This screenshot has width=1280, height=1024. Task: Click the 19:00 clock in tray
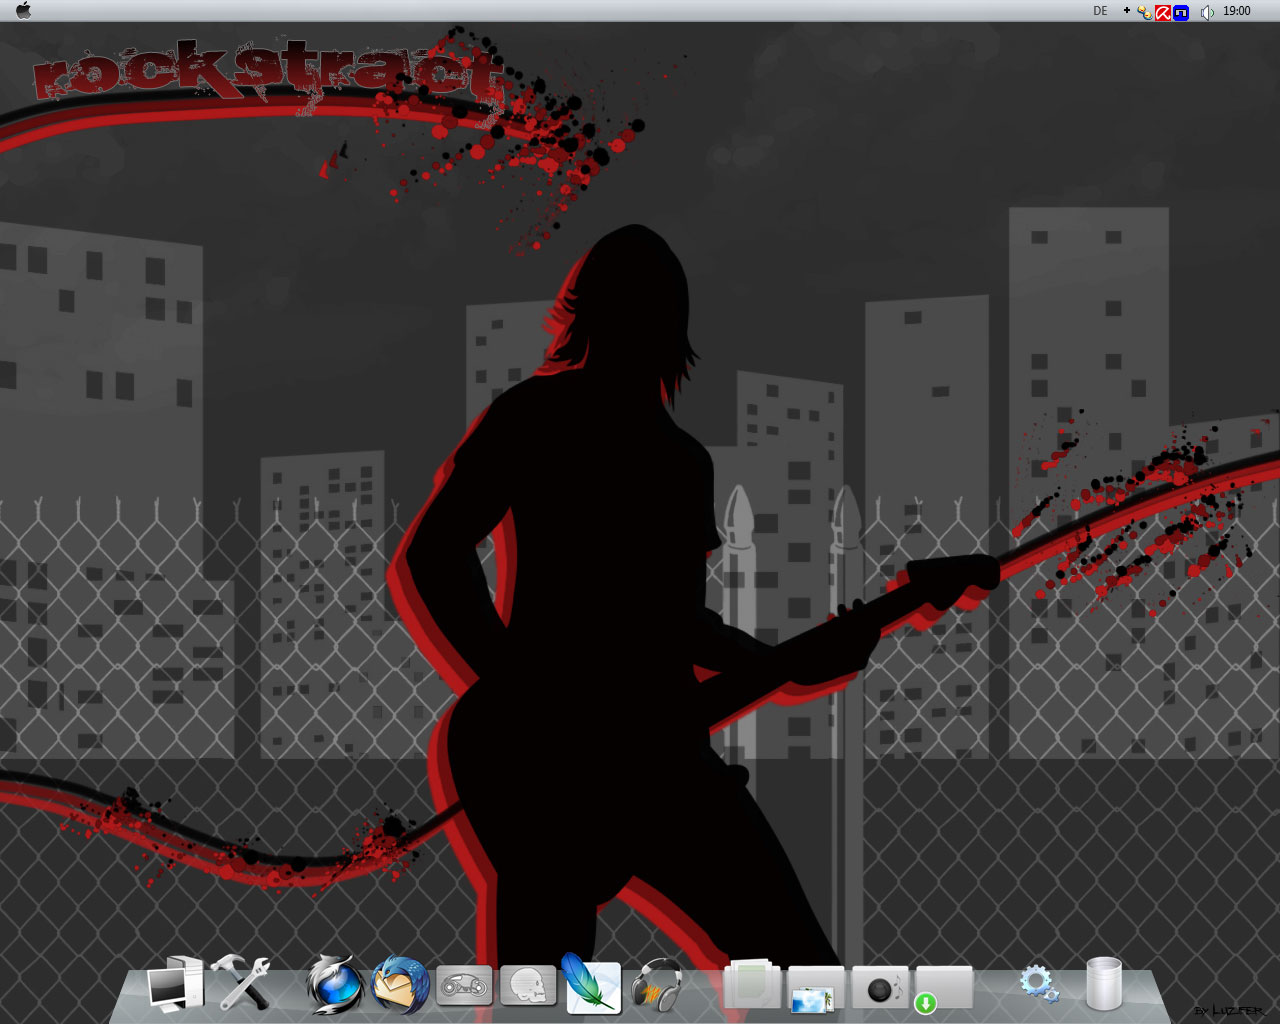click(x=1237, y=11)
